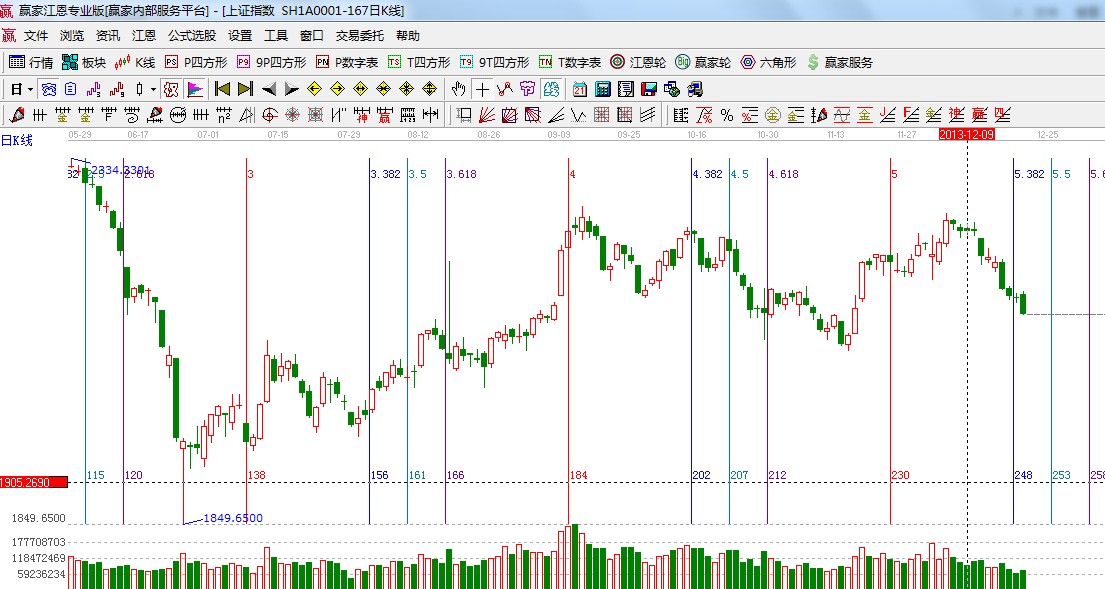Screen dimensions: 1105x589
Task: Select the Gann fan lines tool
Action: [487, 115]
